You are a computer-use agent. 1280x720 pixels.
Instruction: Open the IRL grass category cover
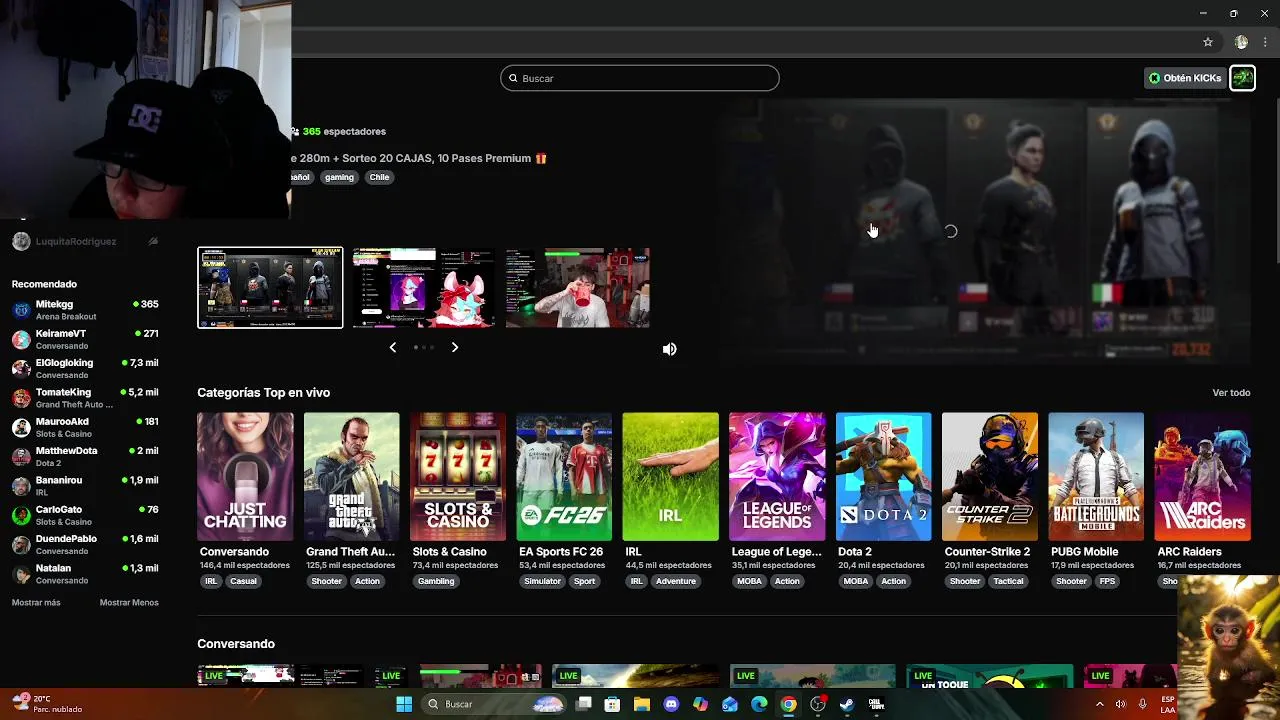point(670,477)
